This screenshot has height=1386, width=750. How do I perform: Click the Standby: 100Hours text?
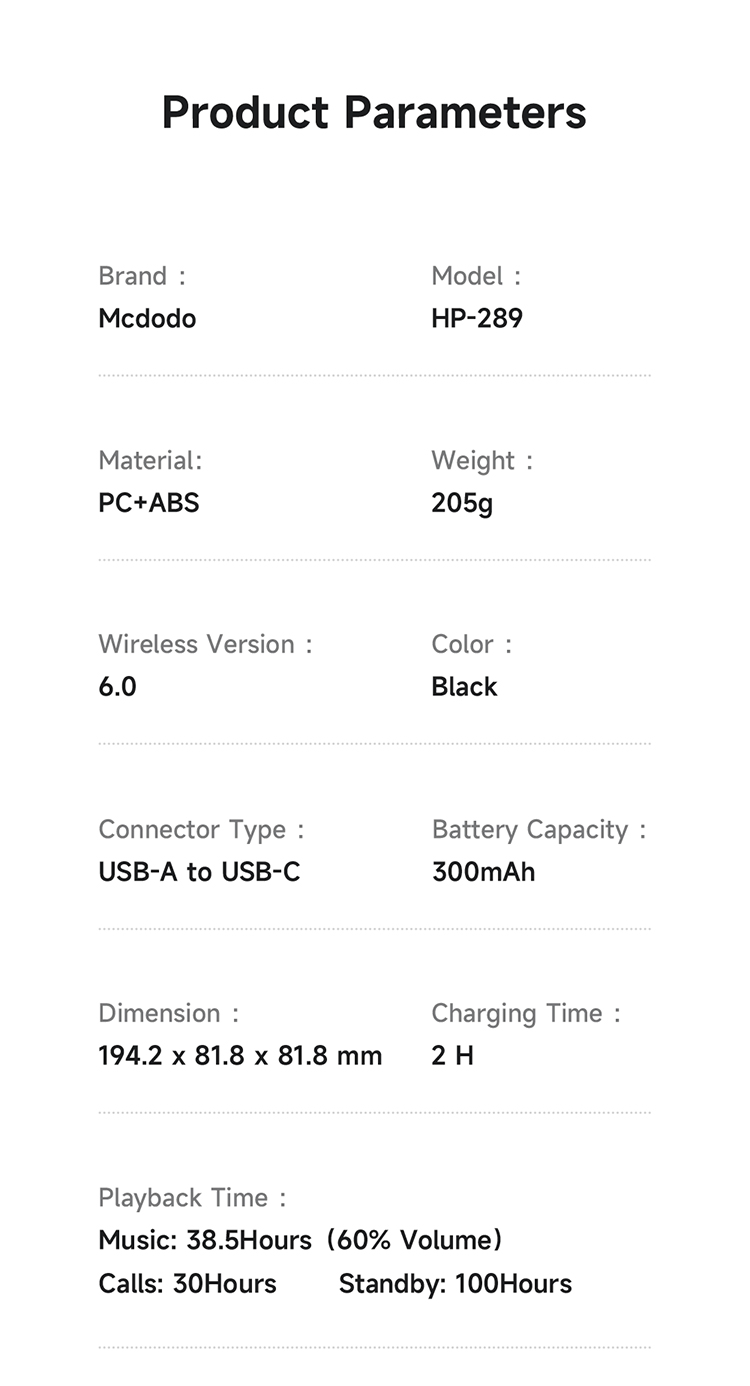coord(455,1284)
